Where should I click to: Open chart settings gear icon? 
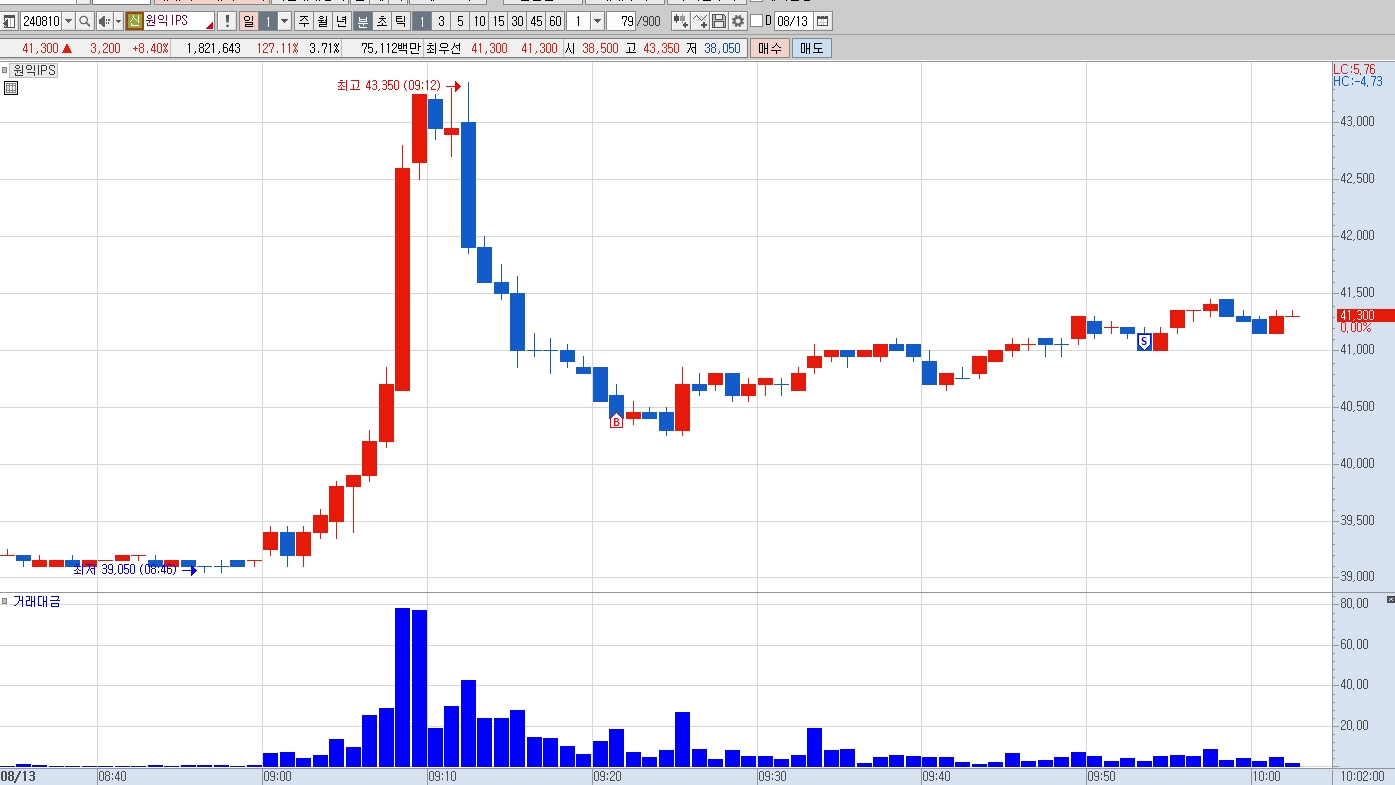(738, 21)
